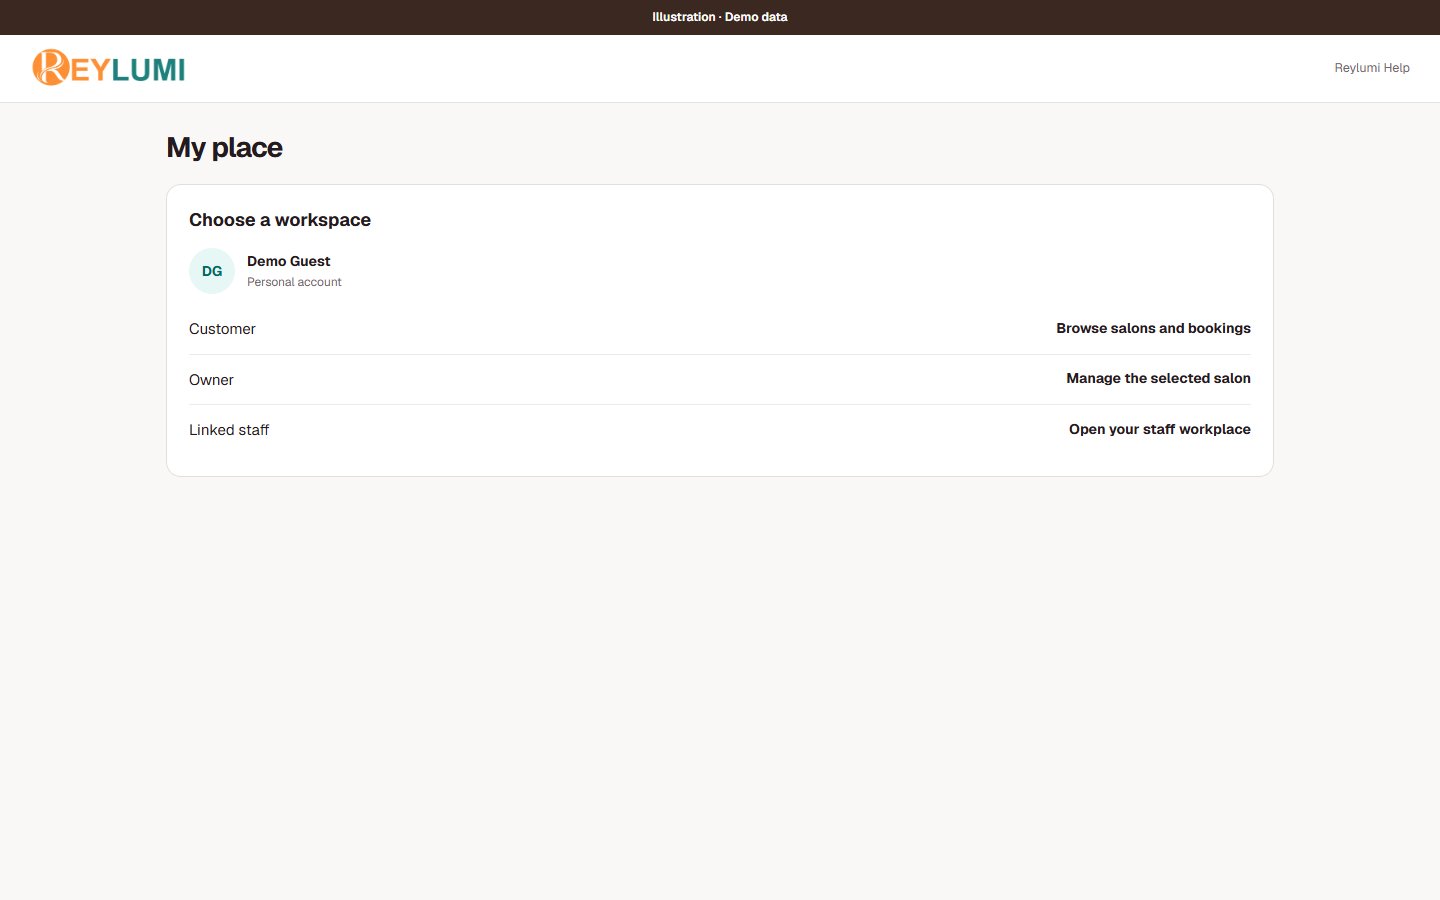Screen dimensions: 1440x900
Task: Open Browse salons and bookings
Action: pyautogui.click(x=1153, y=328)
